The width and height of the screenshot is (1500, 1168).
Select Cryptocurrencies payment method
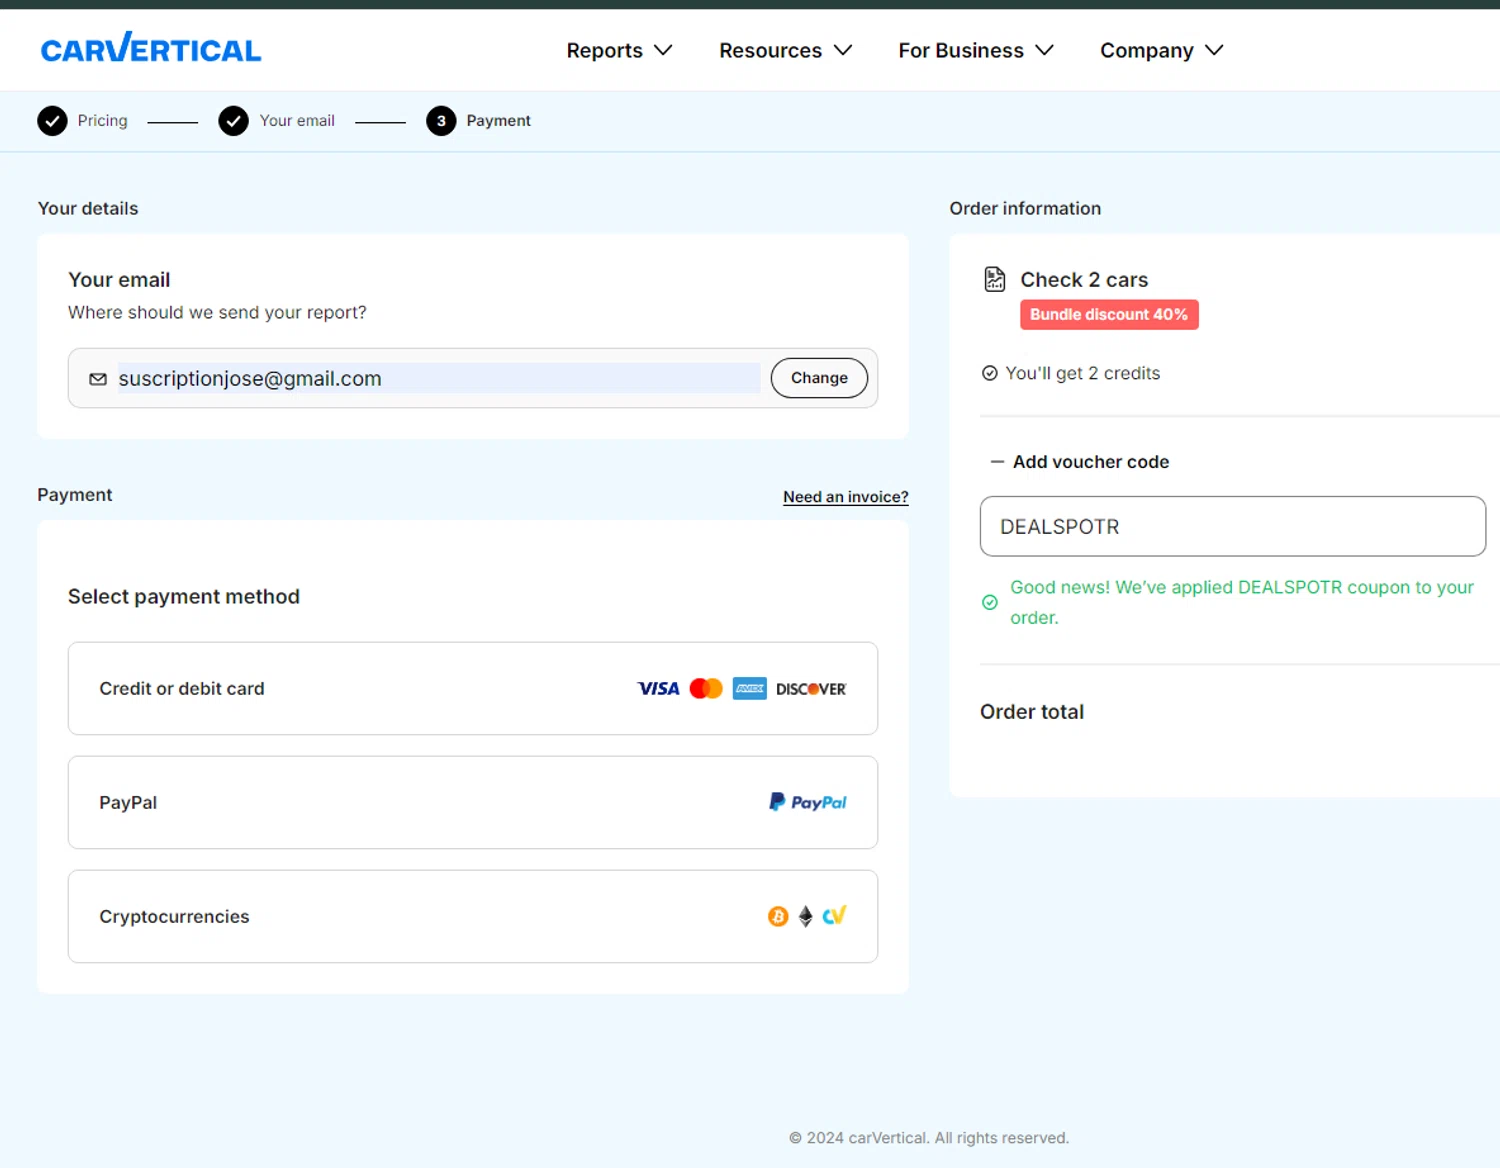point(473,916)
